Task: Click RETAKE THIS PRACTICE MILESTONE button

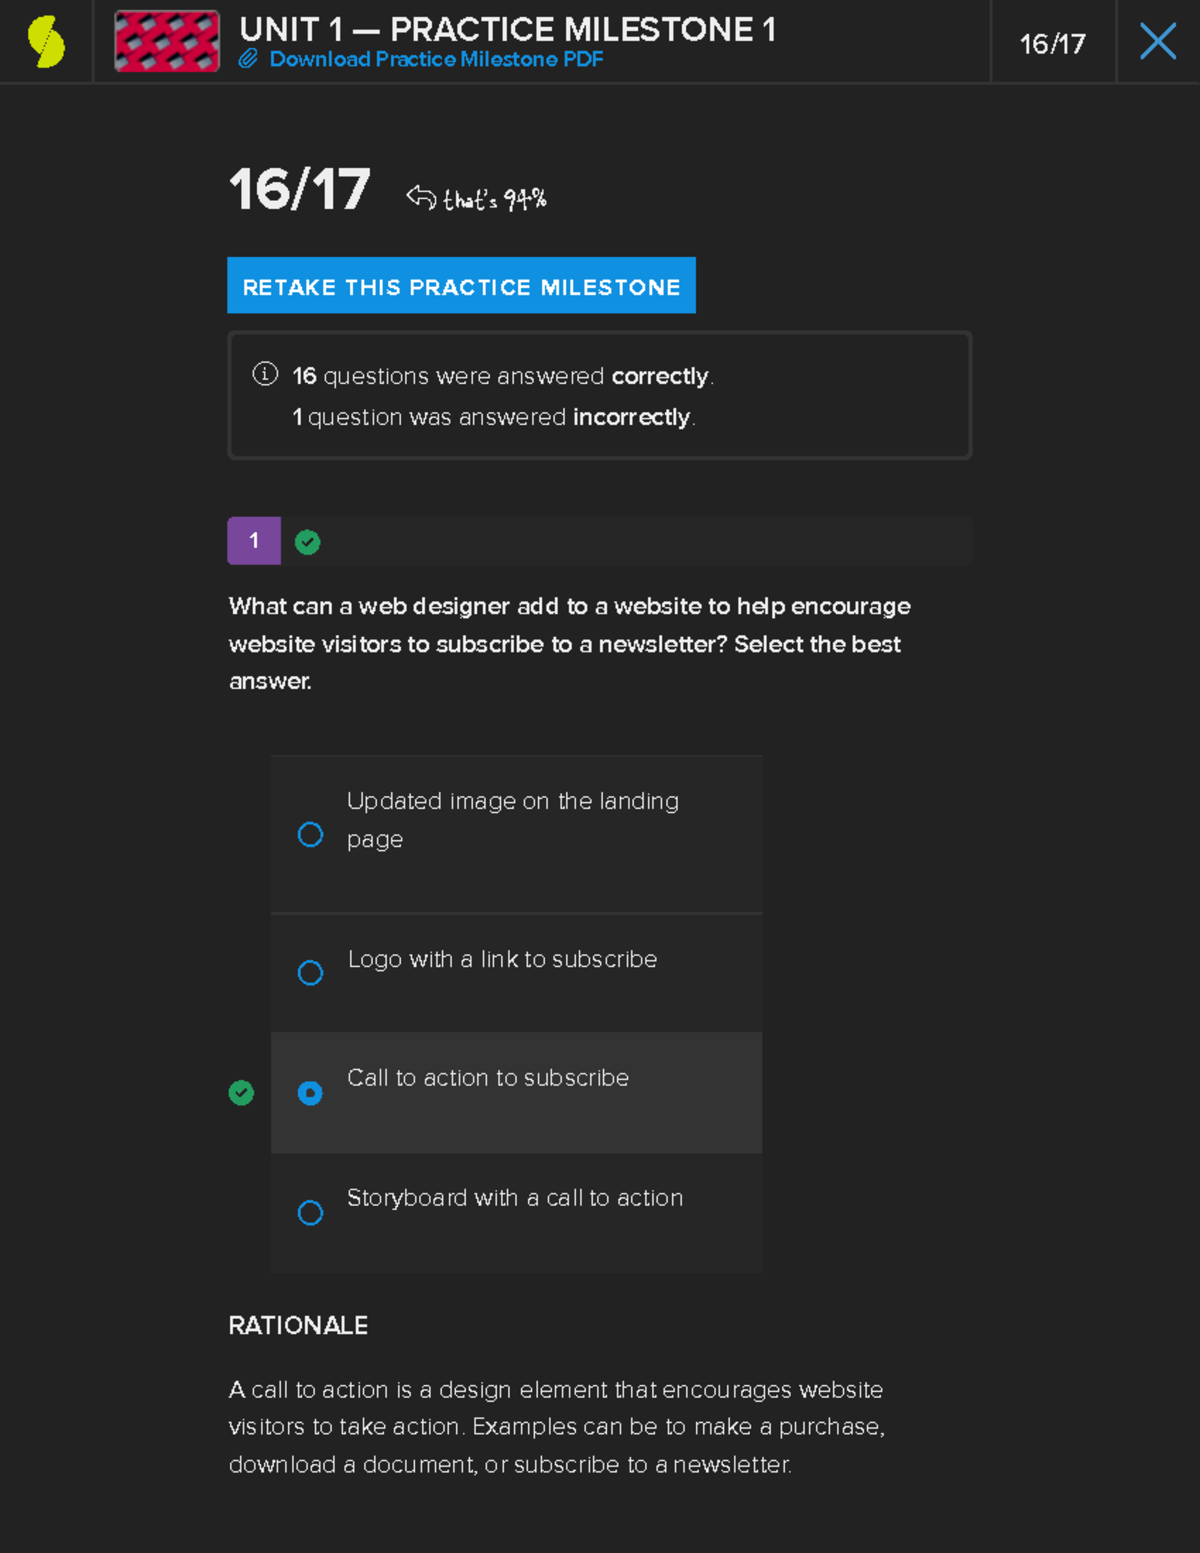Action: [460, 287]
